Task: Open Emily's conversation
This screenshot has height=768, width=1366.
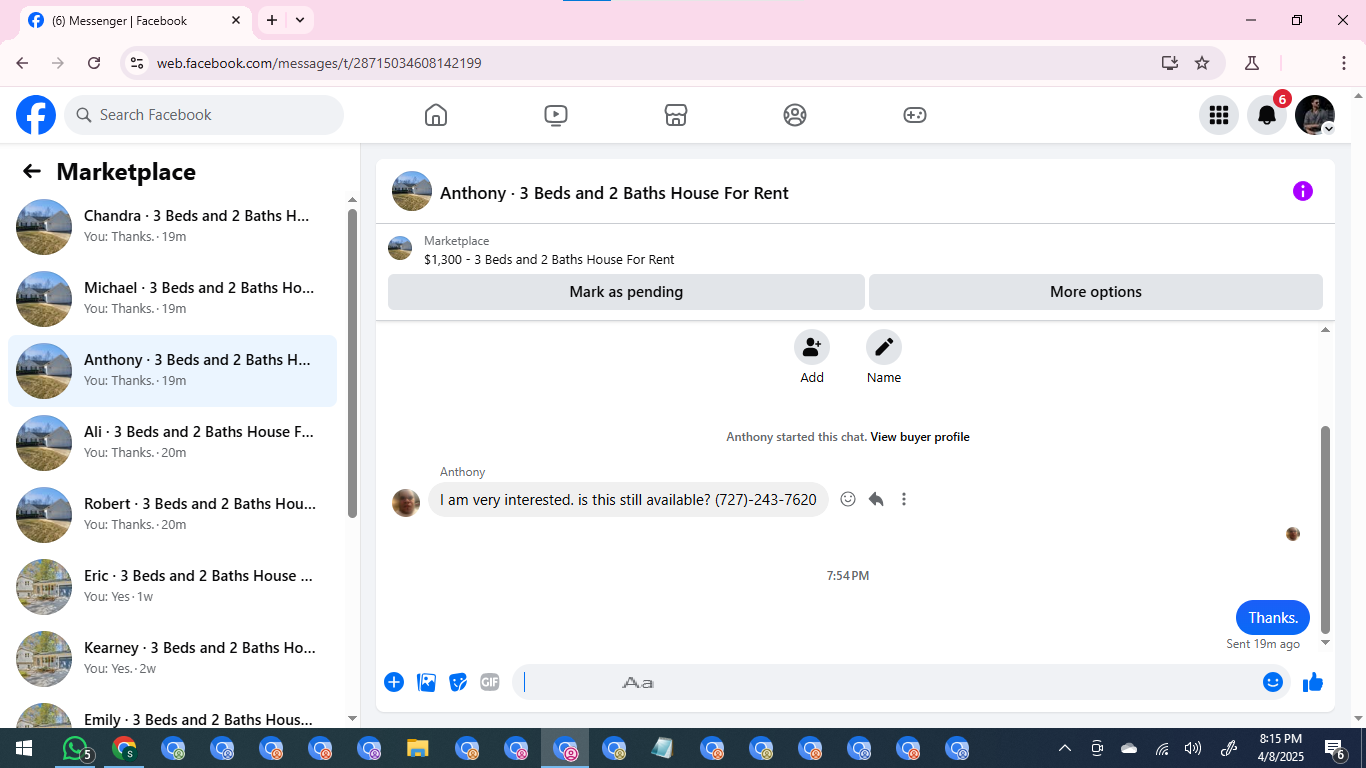Action: pos(172,713)
